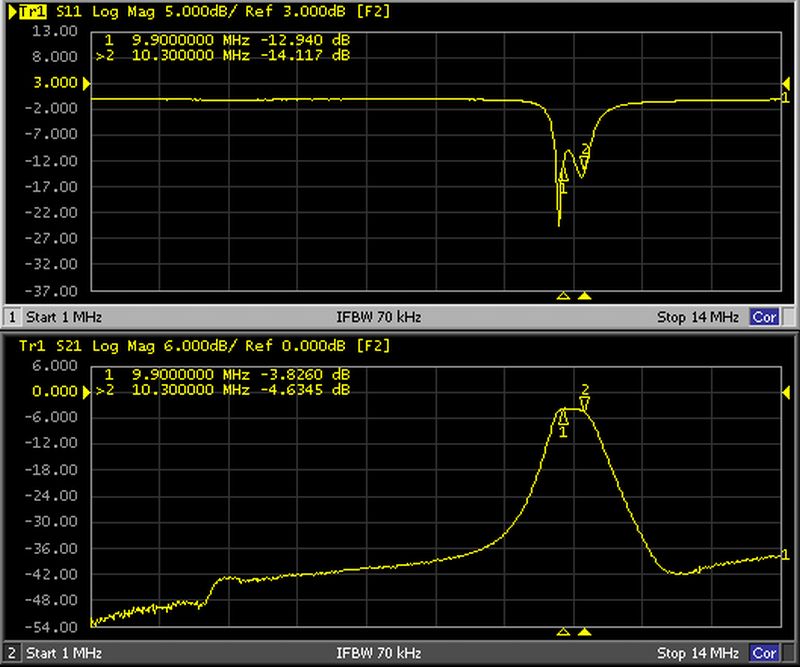800x667 pixels.
Task: Click solid marker triangle on S21 frequency axis
Action: tap(585, 632)
